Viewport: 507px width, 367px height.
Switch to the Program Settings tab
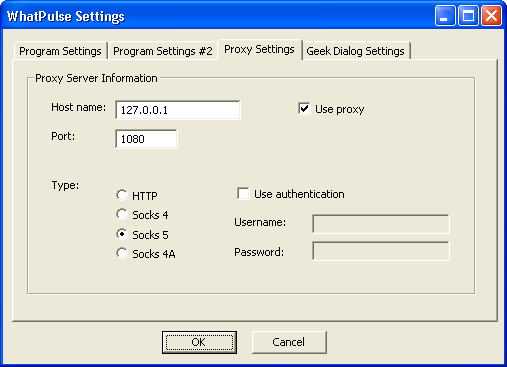60,51
